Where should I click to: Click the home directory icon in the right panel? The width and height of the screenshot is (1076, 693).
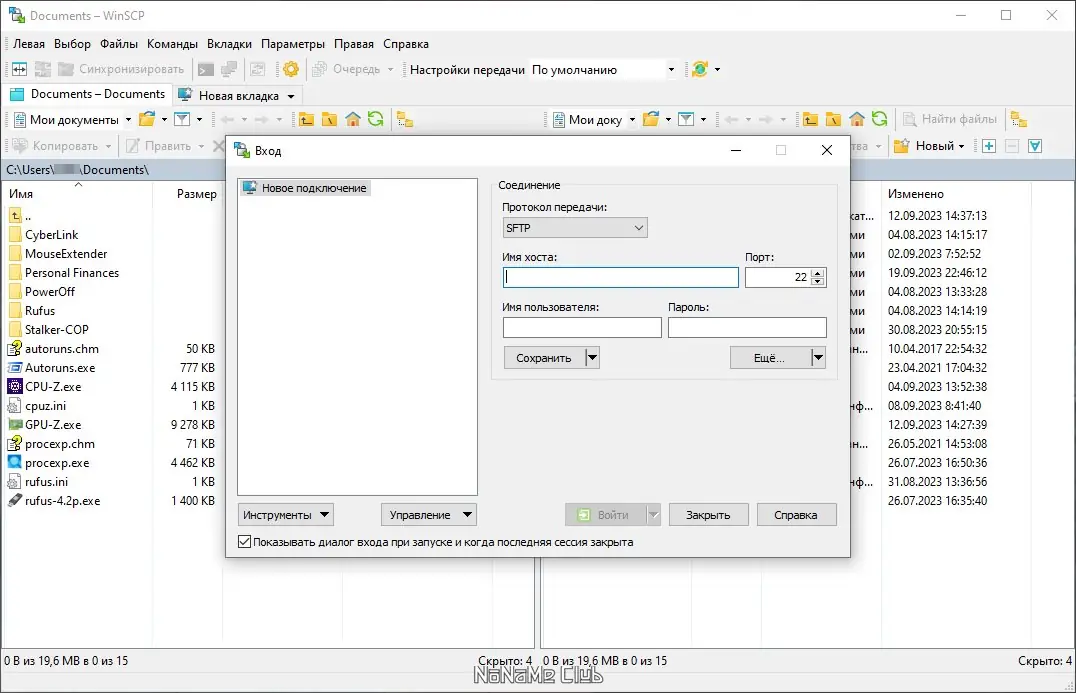(856, 119)
